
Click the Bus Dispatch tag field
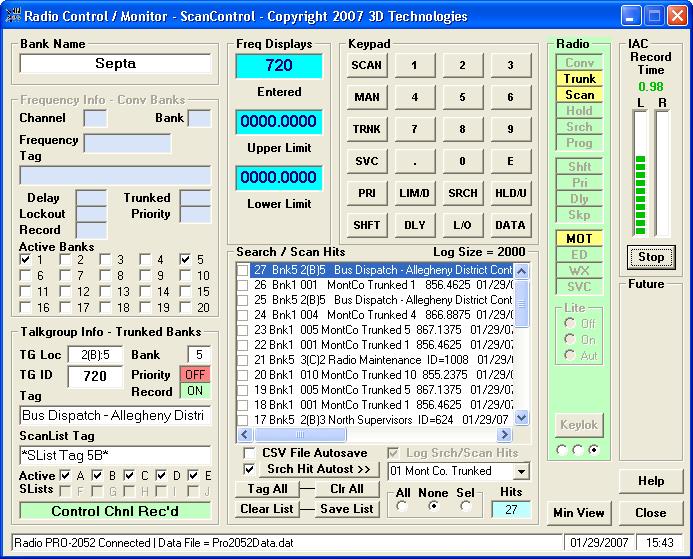click(115, 415)
